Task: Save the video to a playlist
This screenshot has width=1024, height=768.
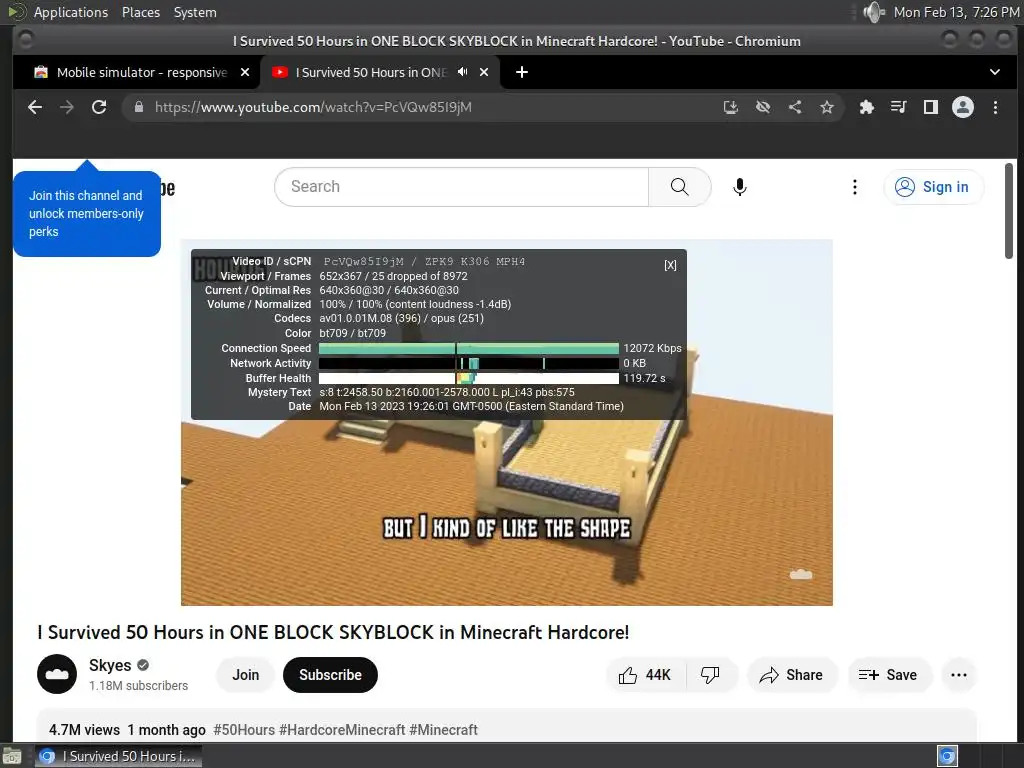Action: (888, 675)
